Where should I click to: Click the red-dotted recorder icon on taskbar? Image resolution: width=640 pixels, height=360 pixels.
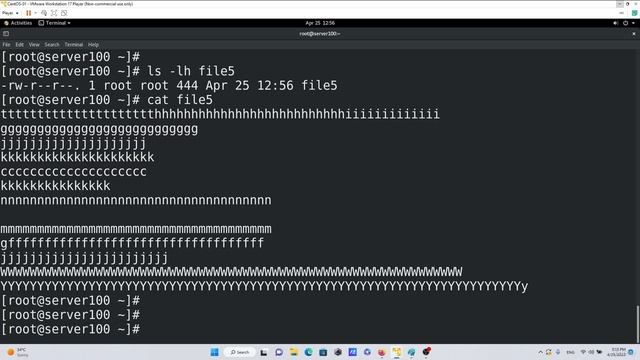[x=426, y=352]
